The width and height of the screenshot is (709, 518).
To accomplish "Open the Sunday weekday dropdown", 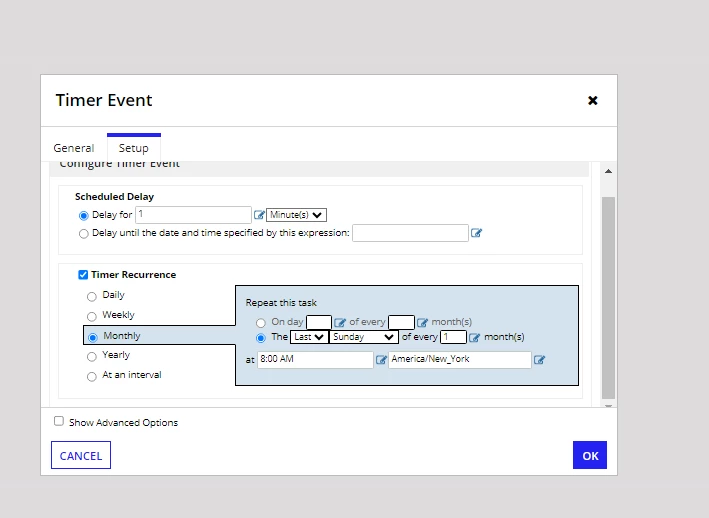I will tap(364, 337).
